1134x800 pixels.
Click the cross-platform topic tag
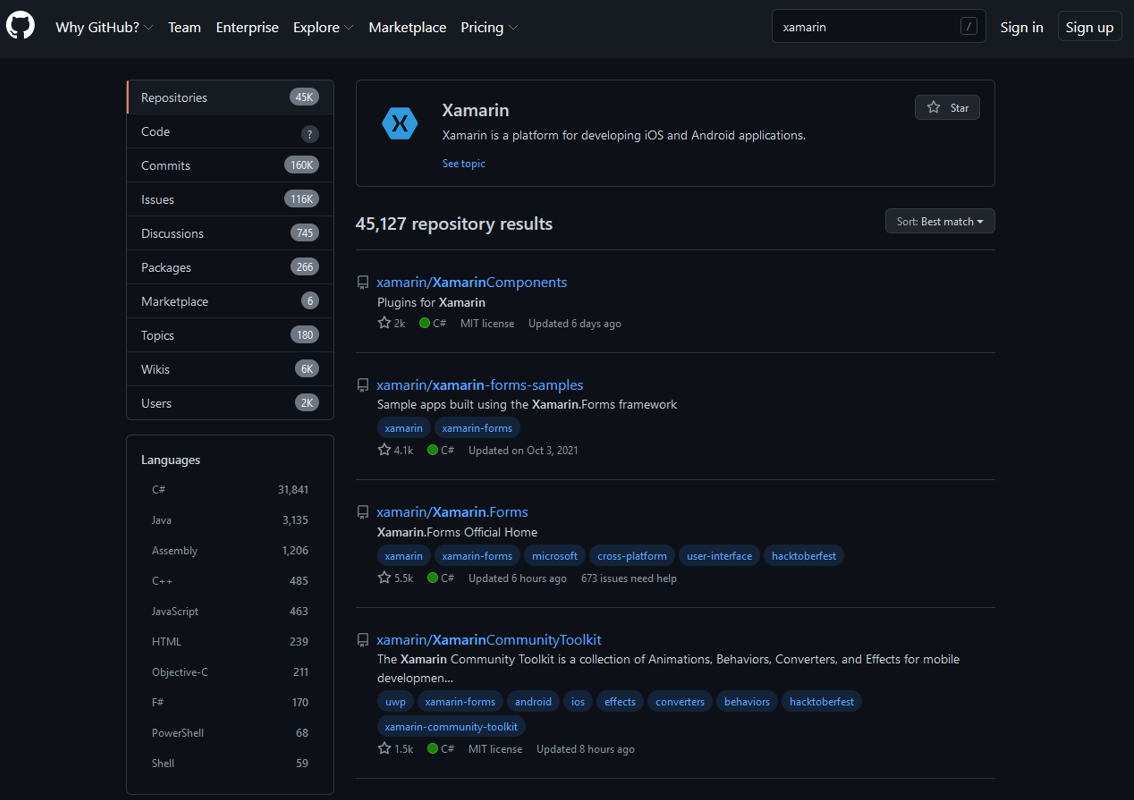coord(632,556)
